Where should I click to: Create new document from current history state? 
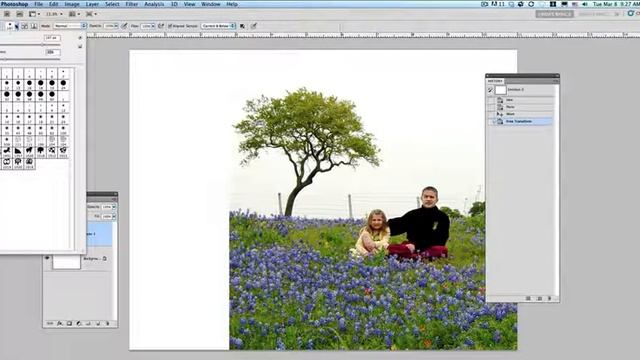point(528,298)
